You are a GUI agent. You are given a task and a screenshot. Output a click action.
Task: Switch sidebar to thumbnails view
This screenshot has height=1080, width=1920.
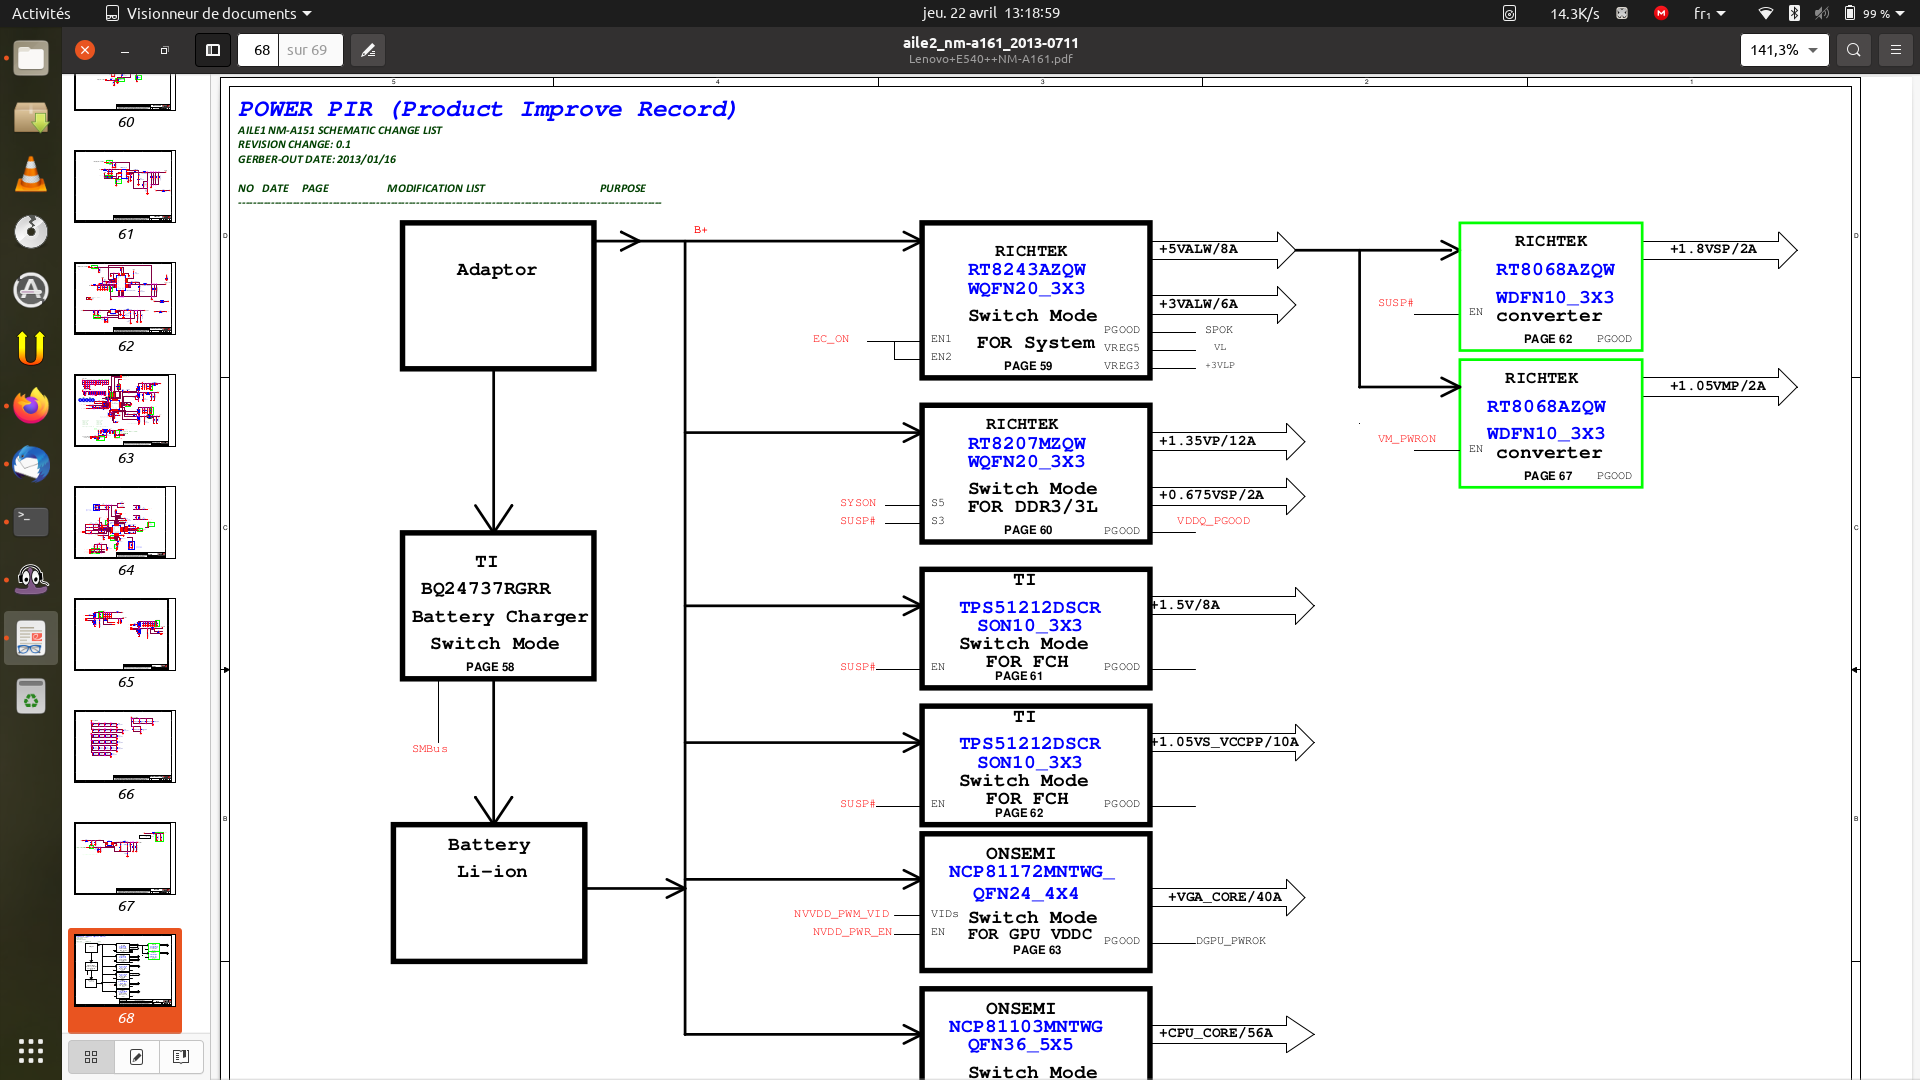91,1057
